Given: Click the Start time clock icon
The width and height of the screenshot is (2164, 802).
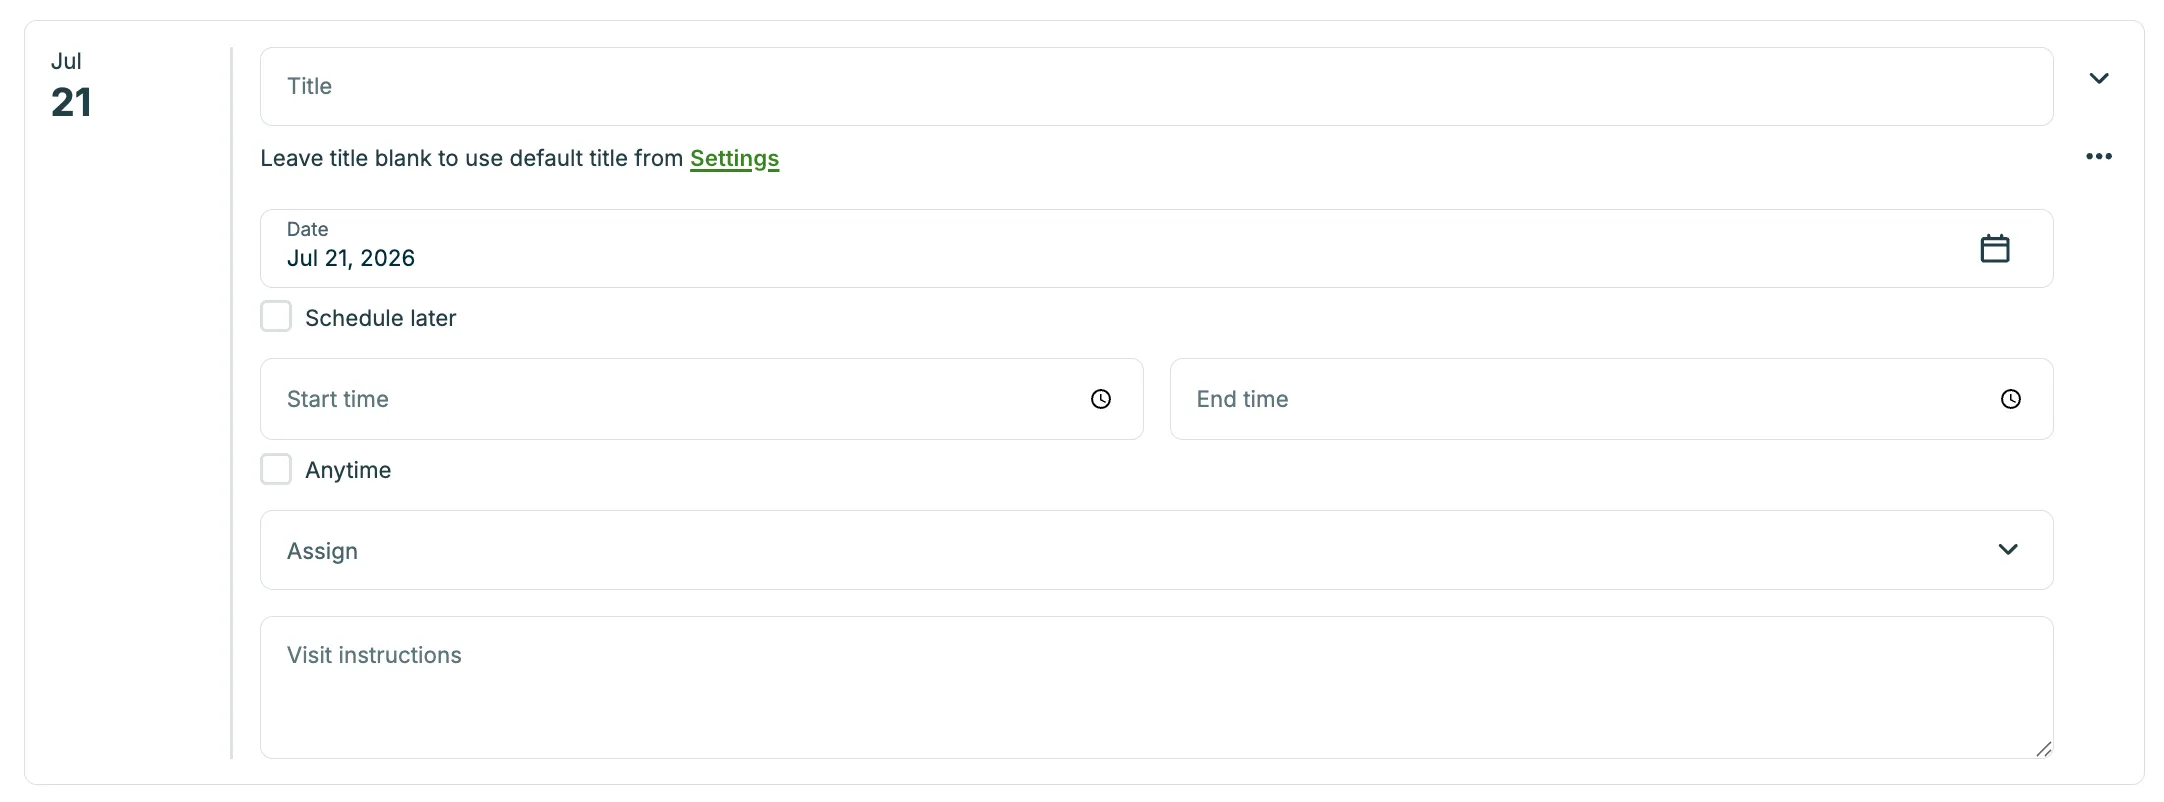Looking at the screenshot, I should click(1100, 399).
